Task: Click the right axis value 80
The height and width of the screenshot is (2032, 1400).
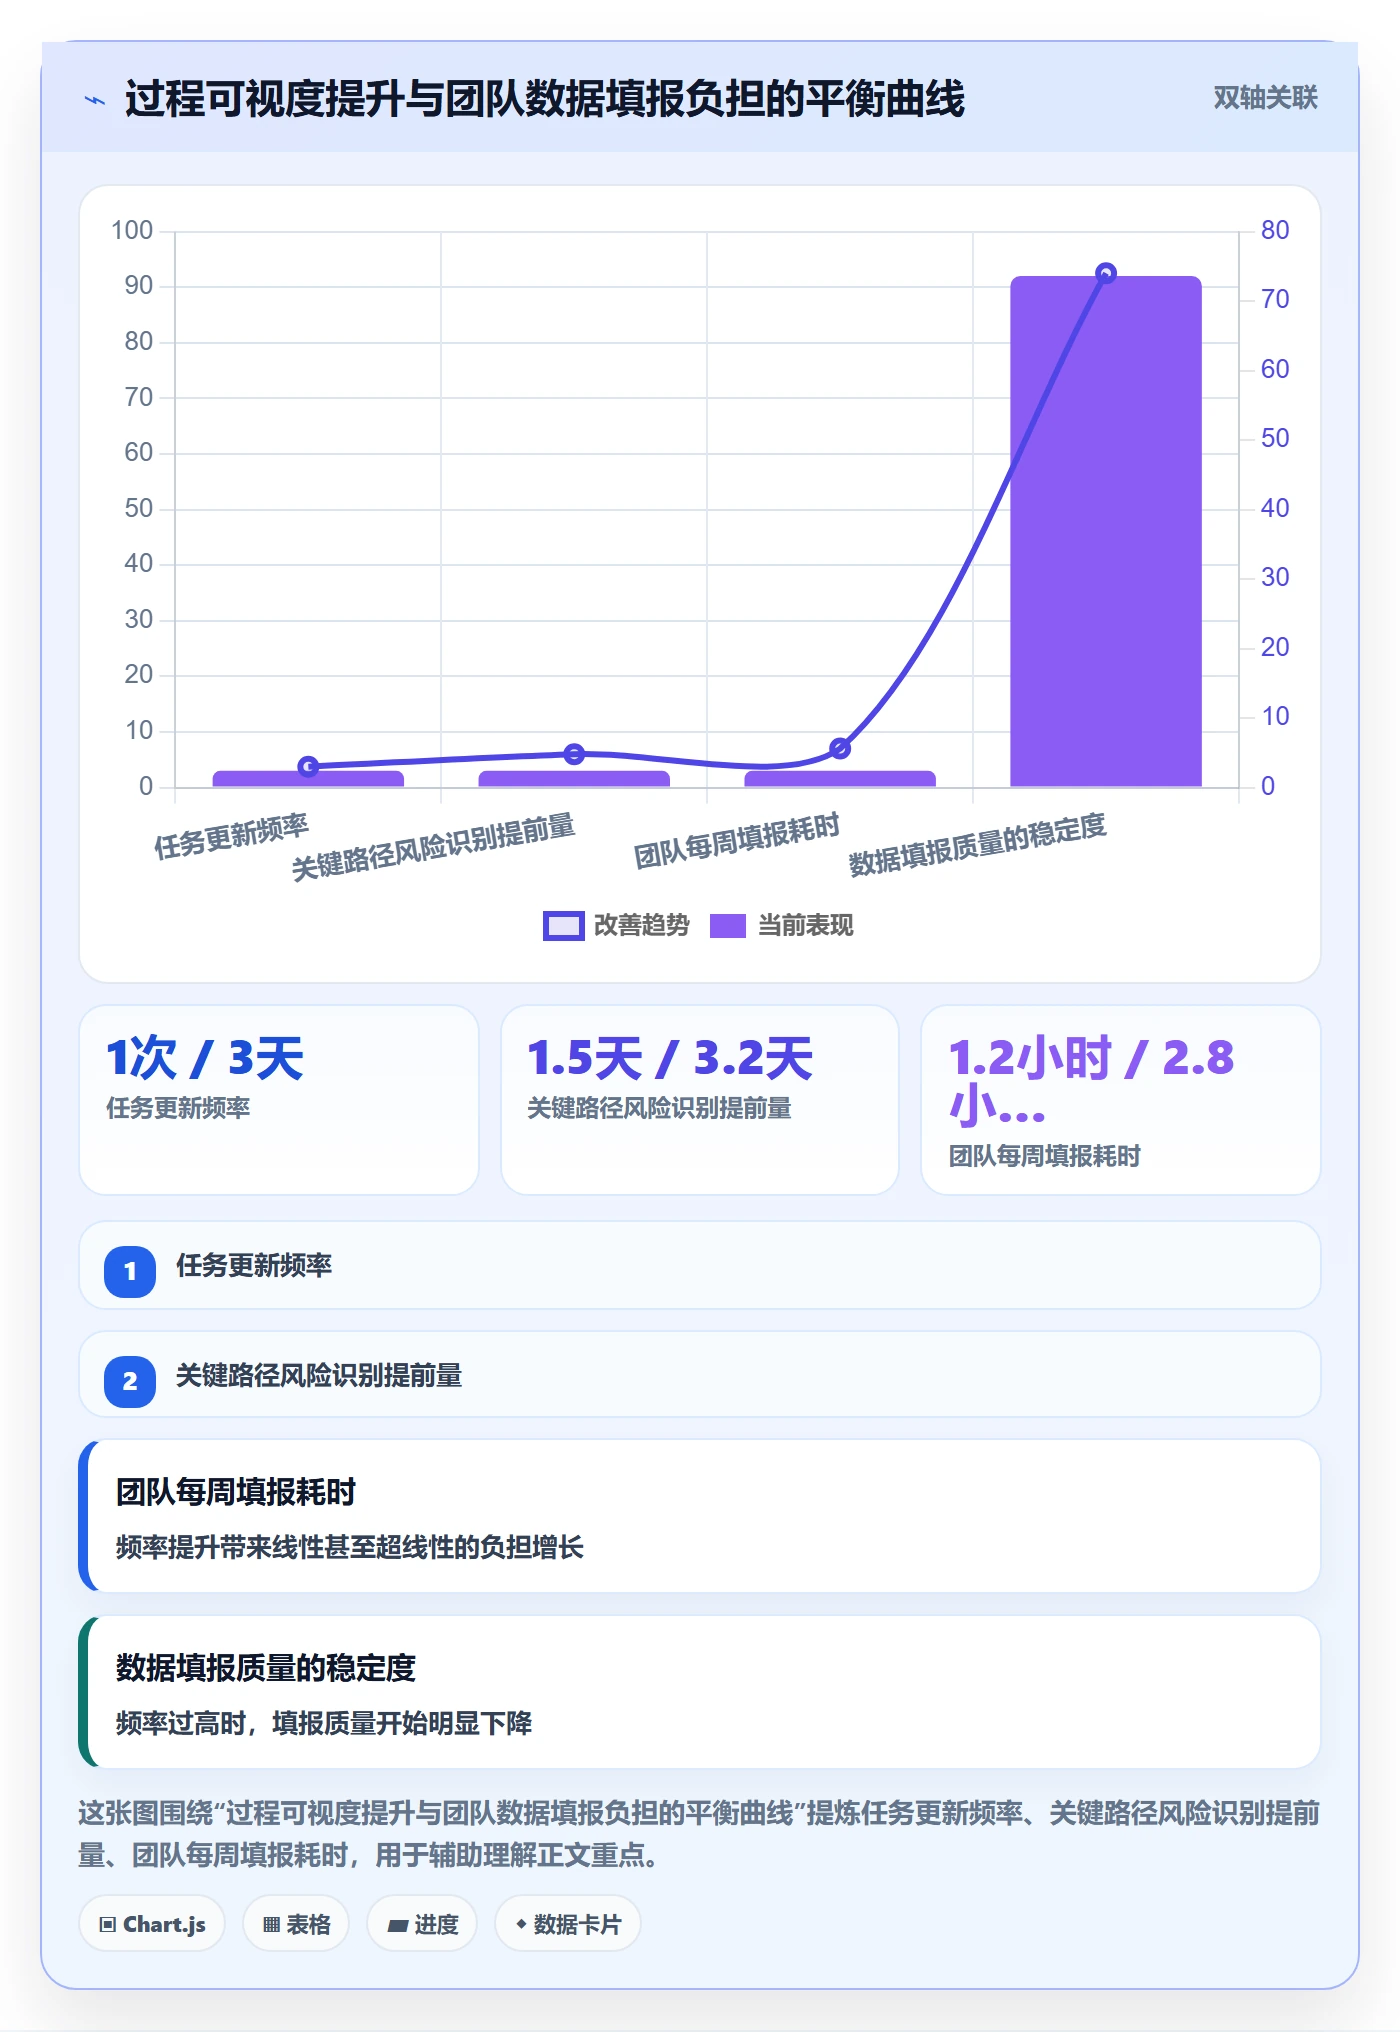Action: click(1275, 230)
